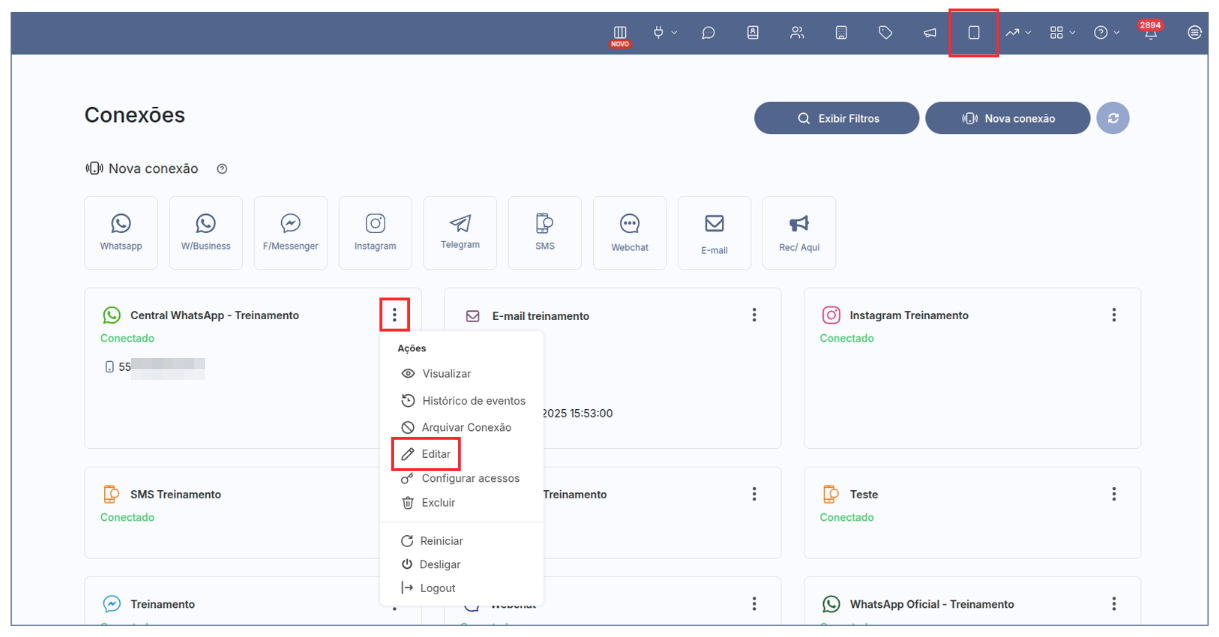
Task: Expand the plug integrations dropdown in navbar
Action: pyautogui.click(x=664, y=33)
